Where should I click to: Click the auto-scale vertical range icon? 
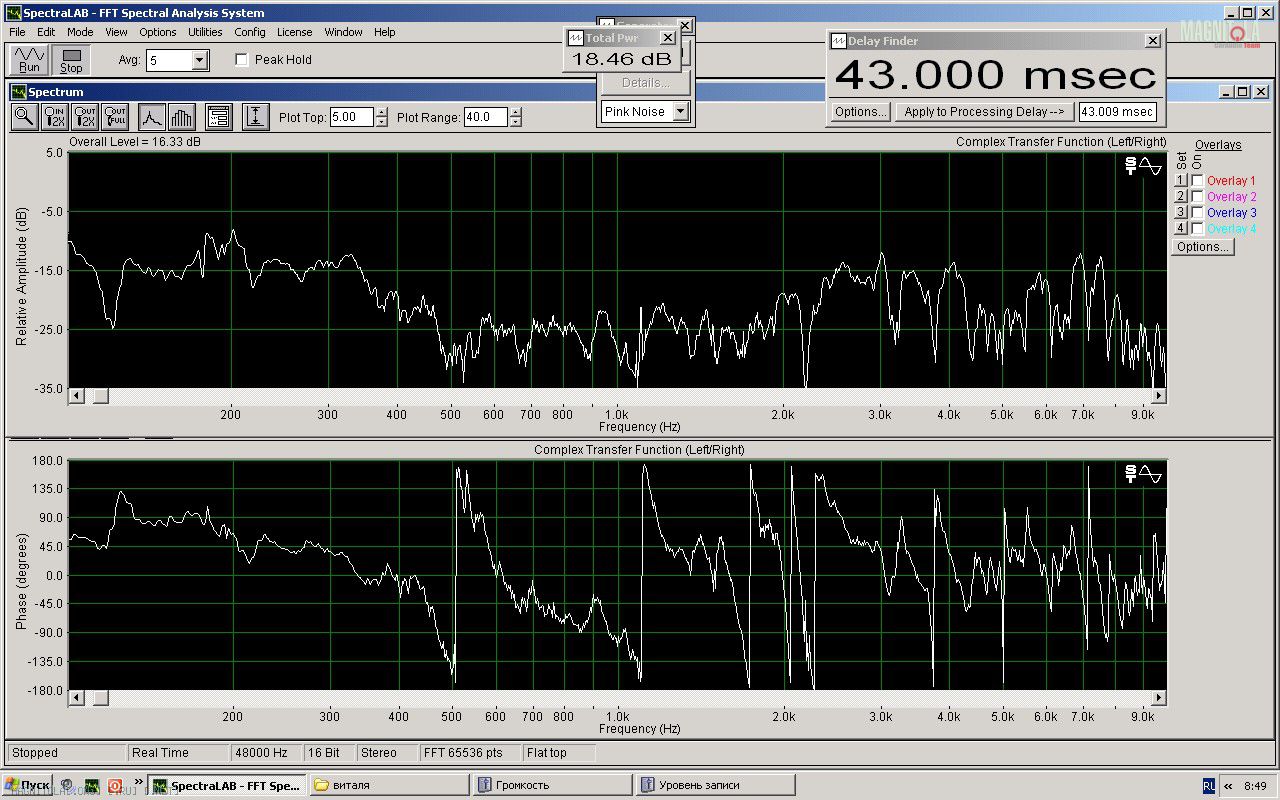(x=256, y=117)
